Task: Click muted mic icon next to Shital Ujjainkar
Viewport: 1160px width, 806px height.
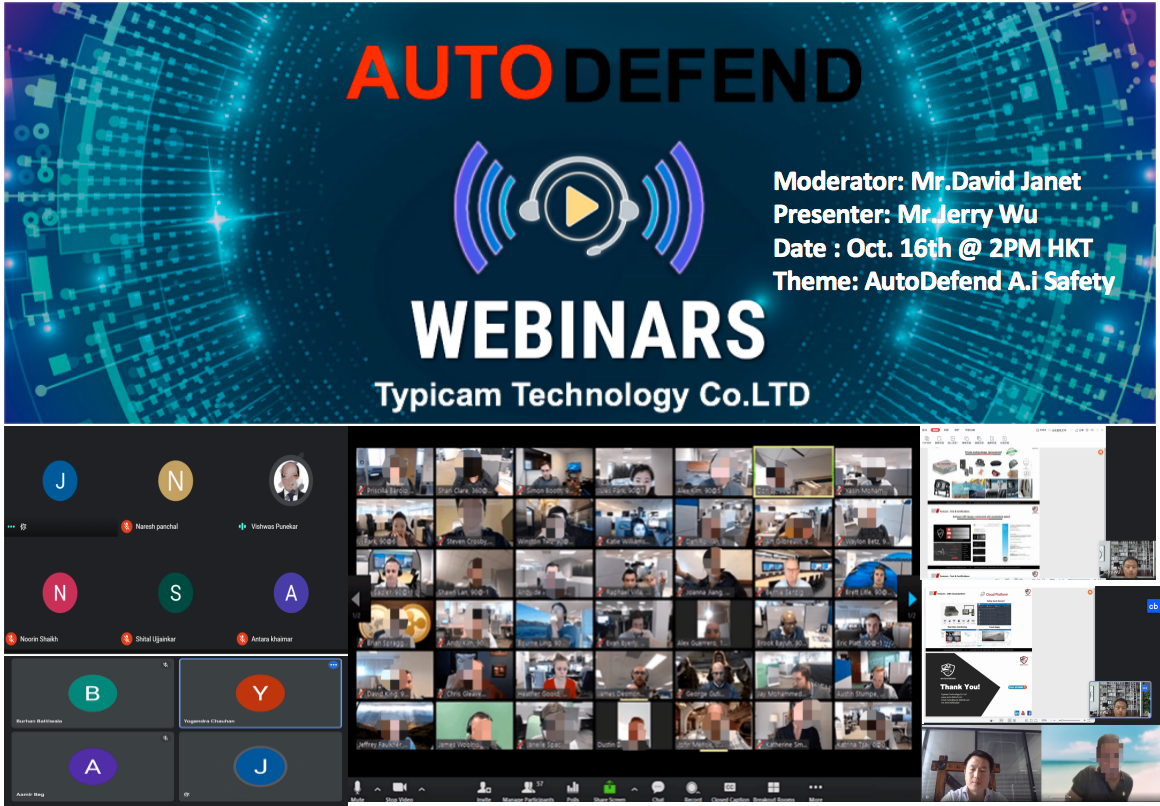Action: tap(127, 639)
